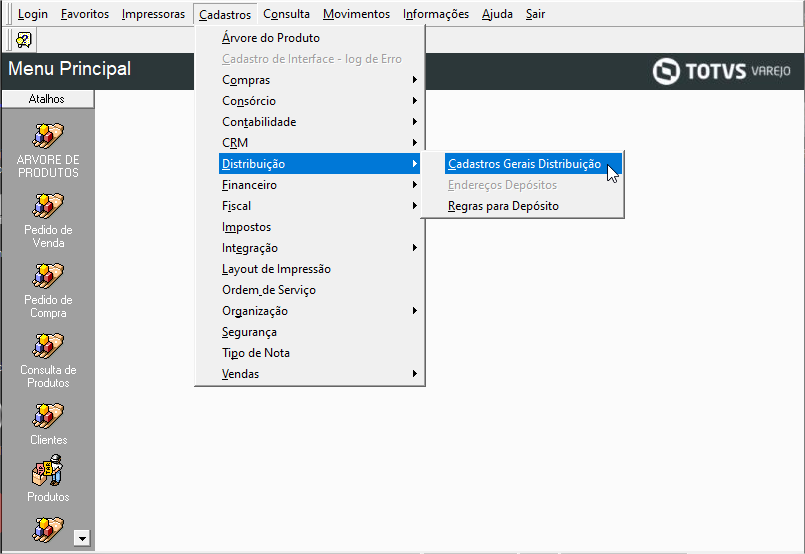
Task: Click the shortcut icon below Produtos
Action: pos(48,529)
